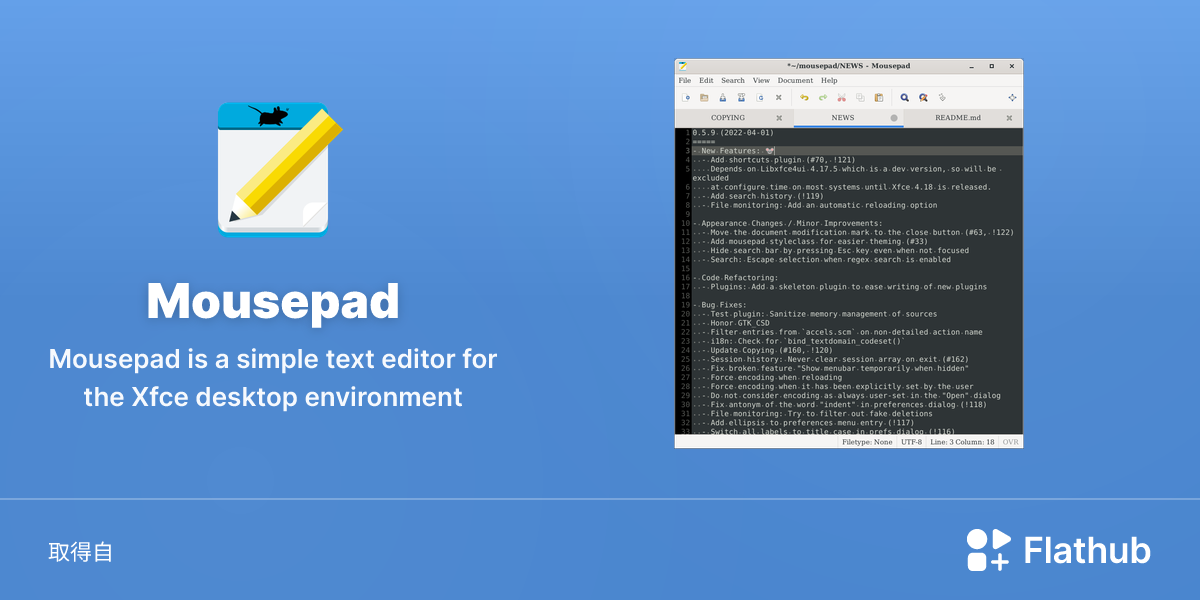Click the modified dot on NEWS tab

(x=894, y=118)
